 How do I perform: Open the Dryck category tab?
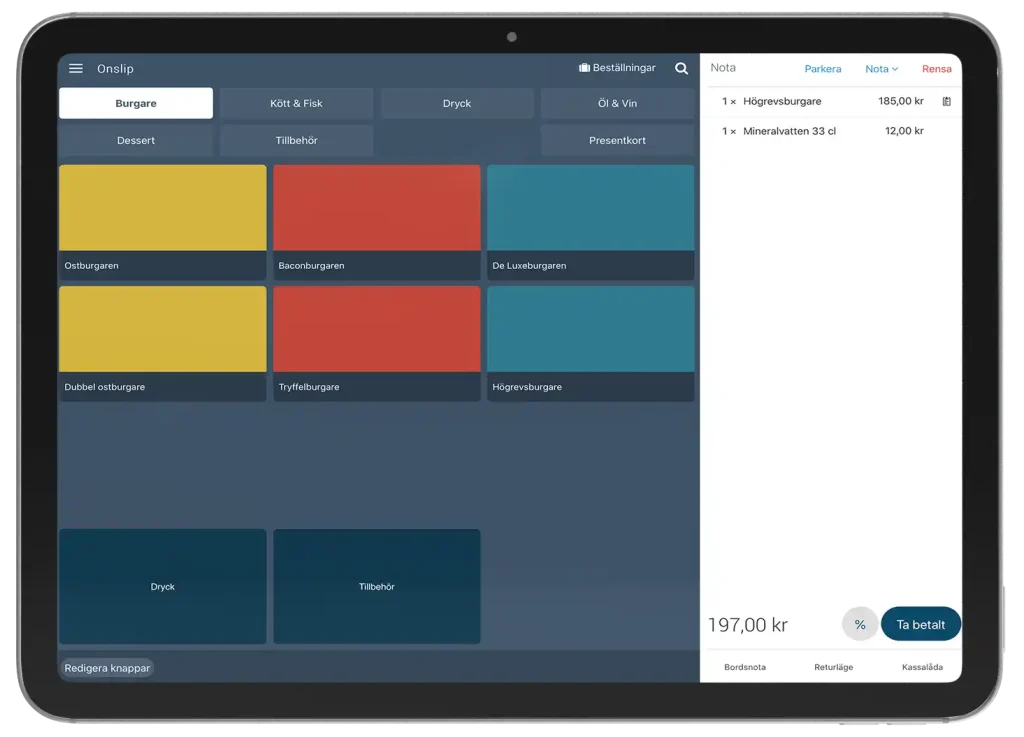(457, 103)
